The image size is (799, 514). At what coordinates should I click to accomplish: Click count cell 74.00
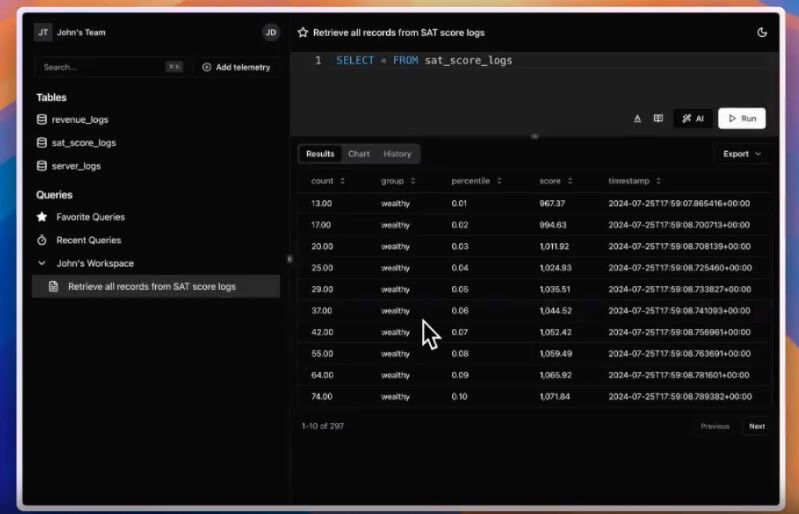pos(322,397)
